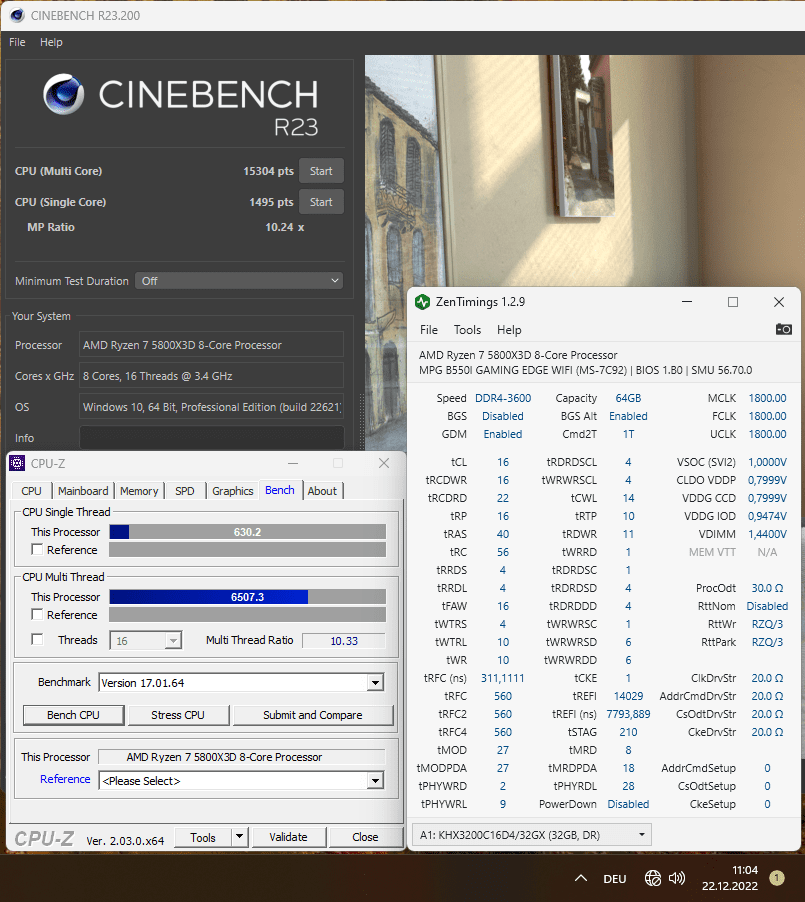Image resolution: width=805 pixels, height=902 pixels.
Task: Expand the memory module A1 selector
Action: click(x=532, y=835)
